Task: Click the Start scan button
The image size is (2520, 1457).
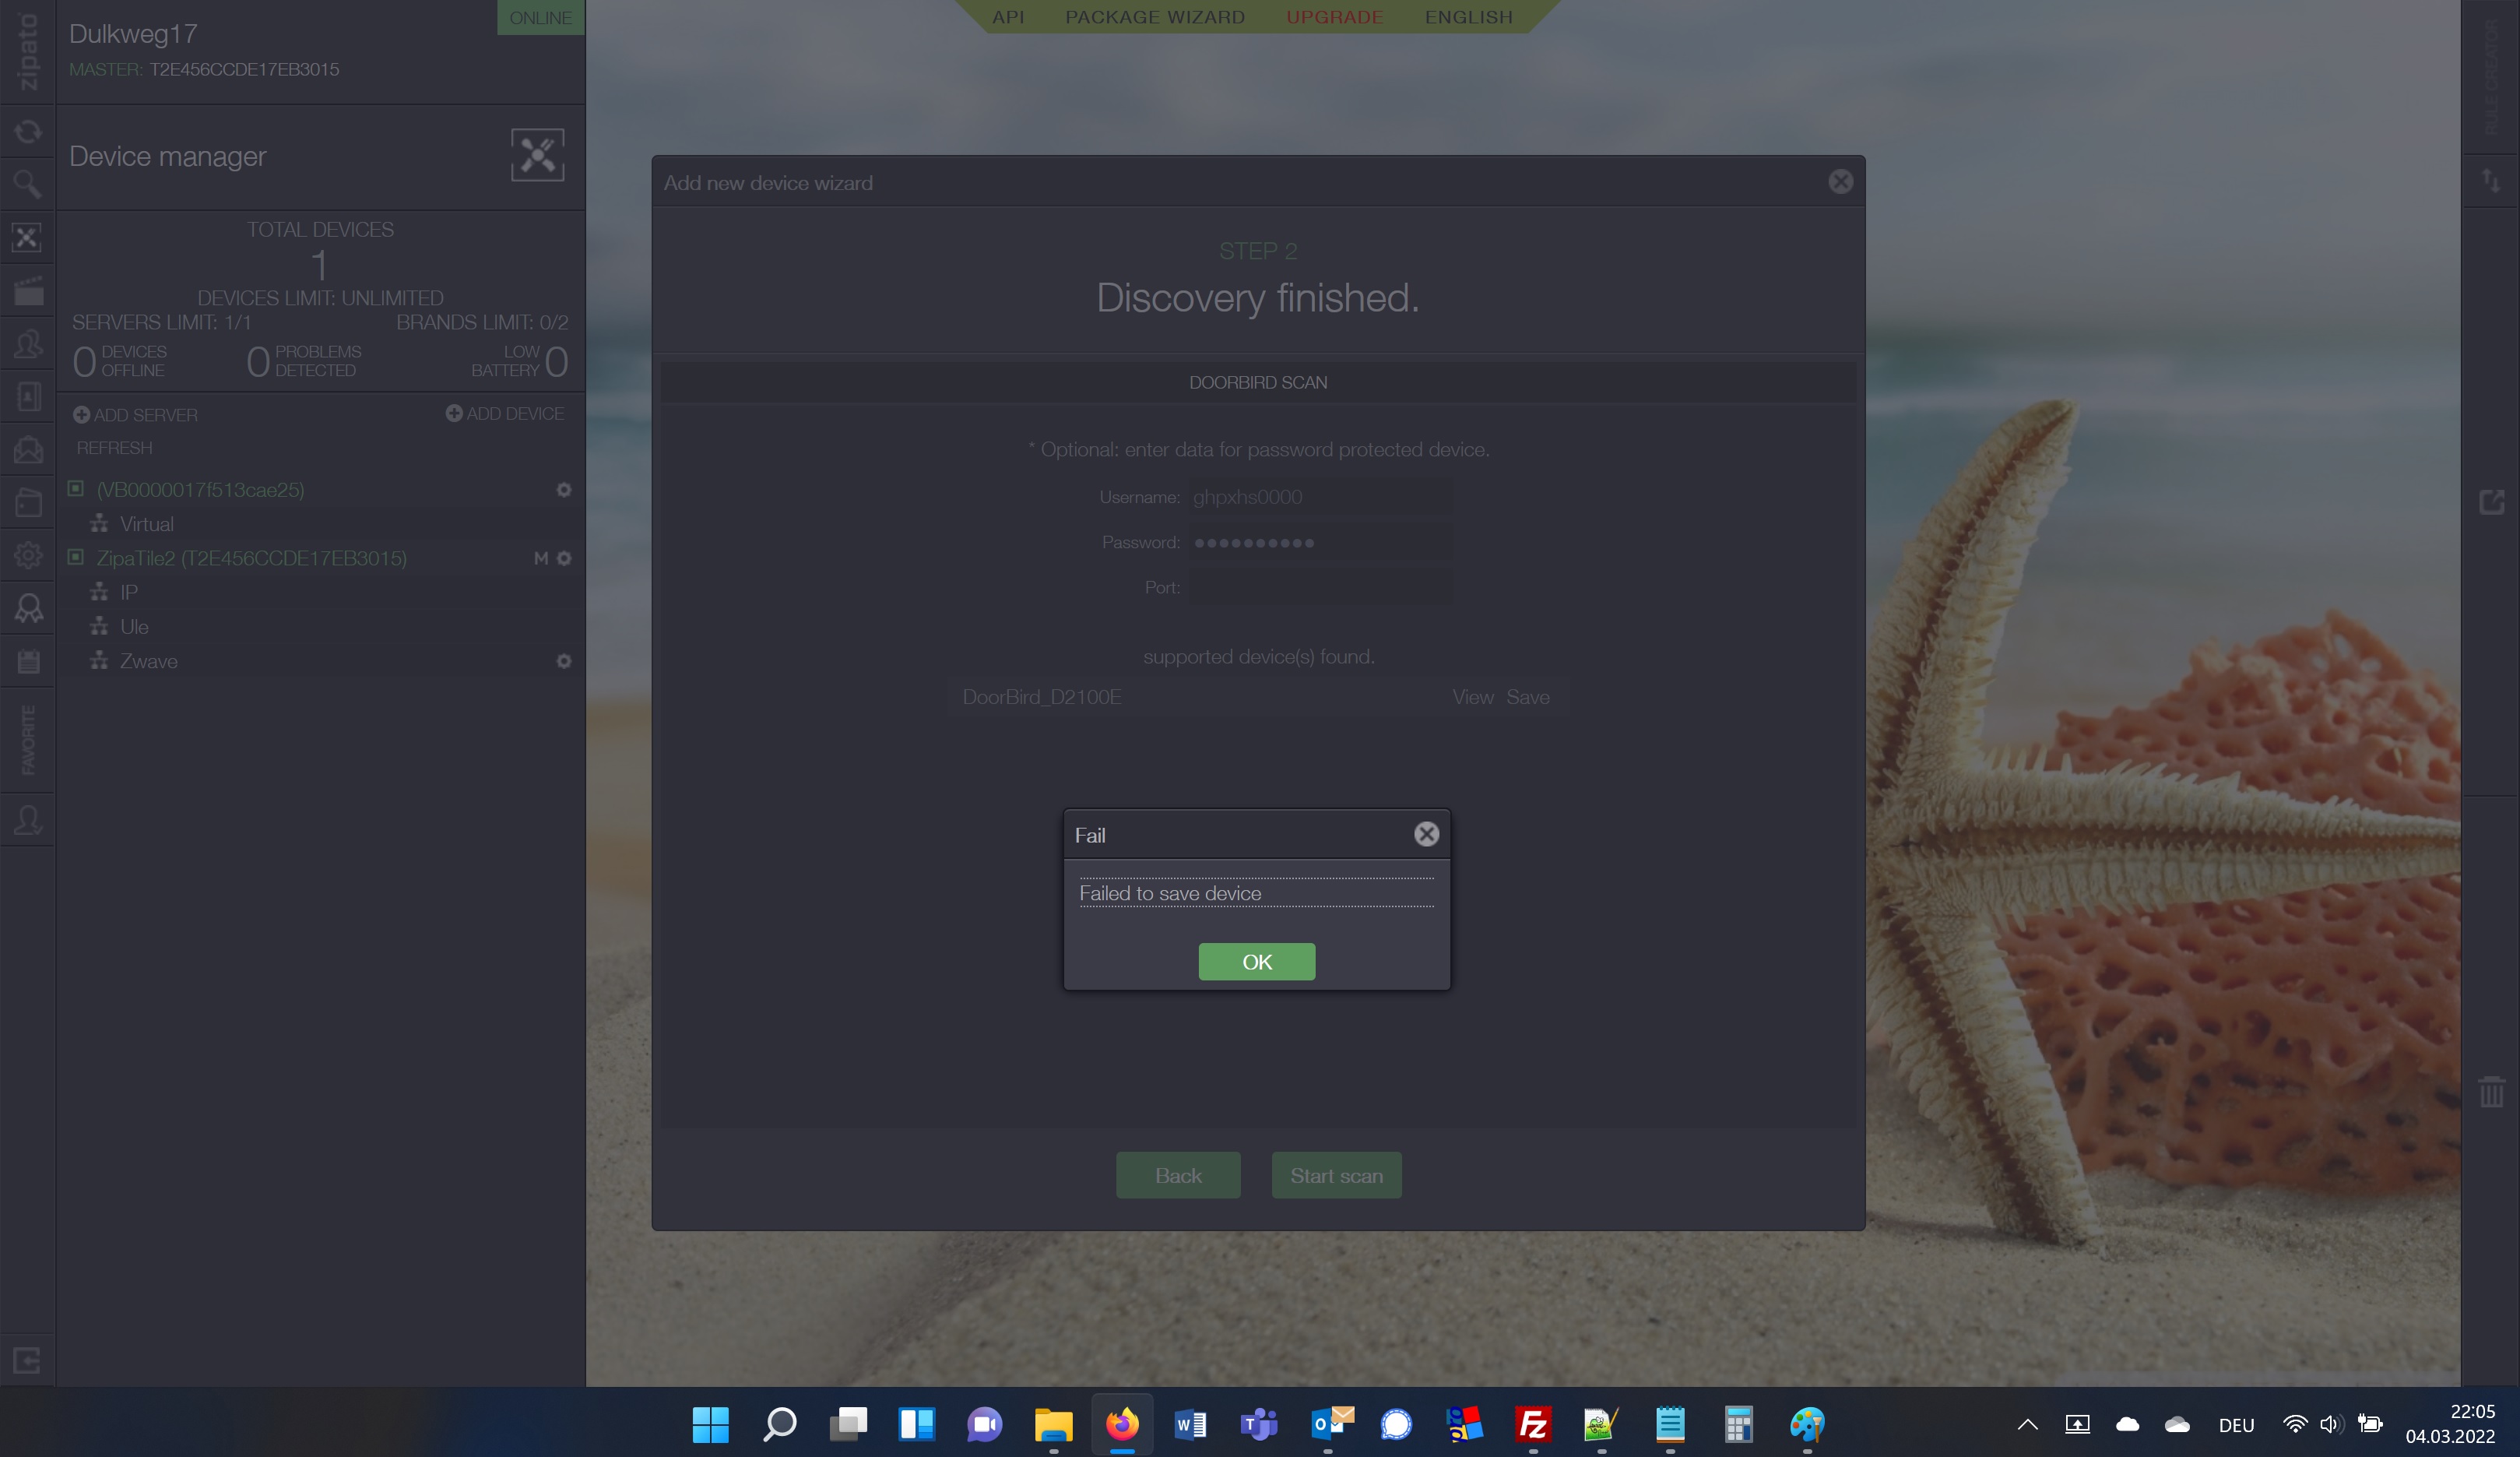Action: tap(1336, 1175)
